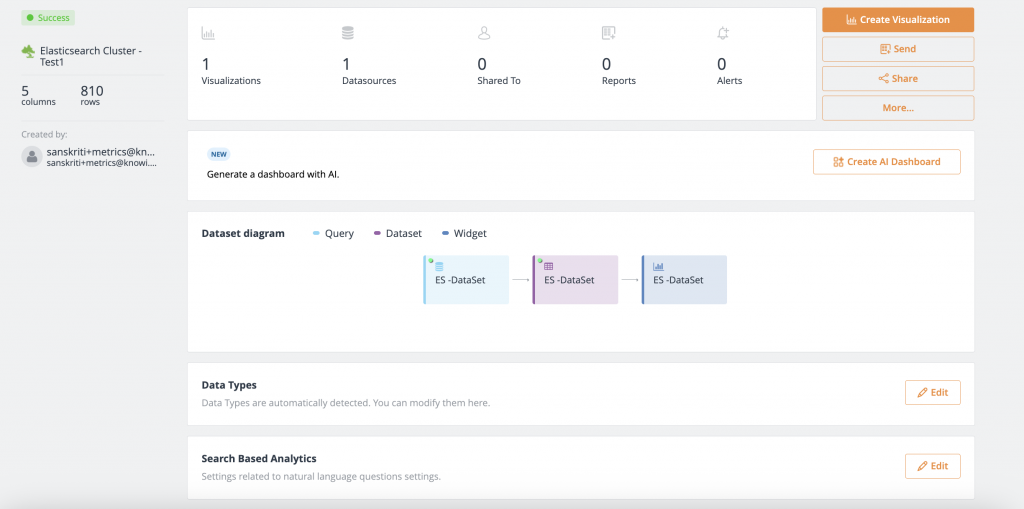This screenshot has height=509, width=1024.
Task: Click the Create Visualization button
Action: pos(898,20)
